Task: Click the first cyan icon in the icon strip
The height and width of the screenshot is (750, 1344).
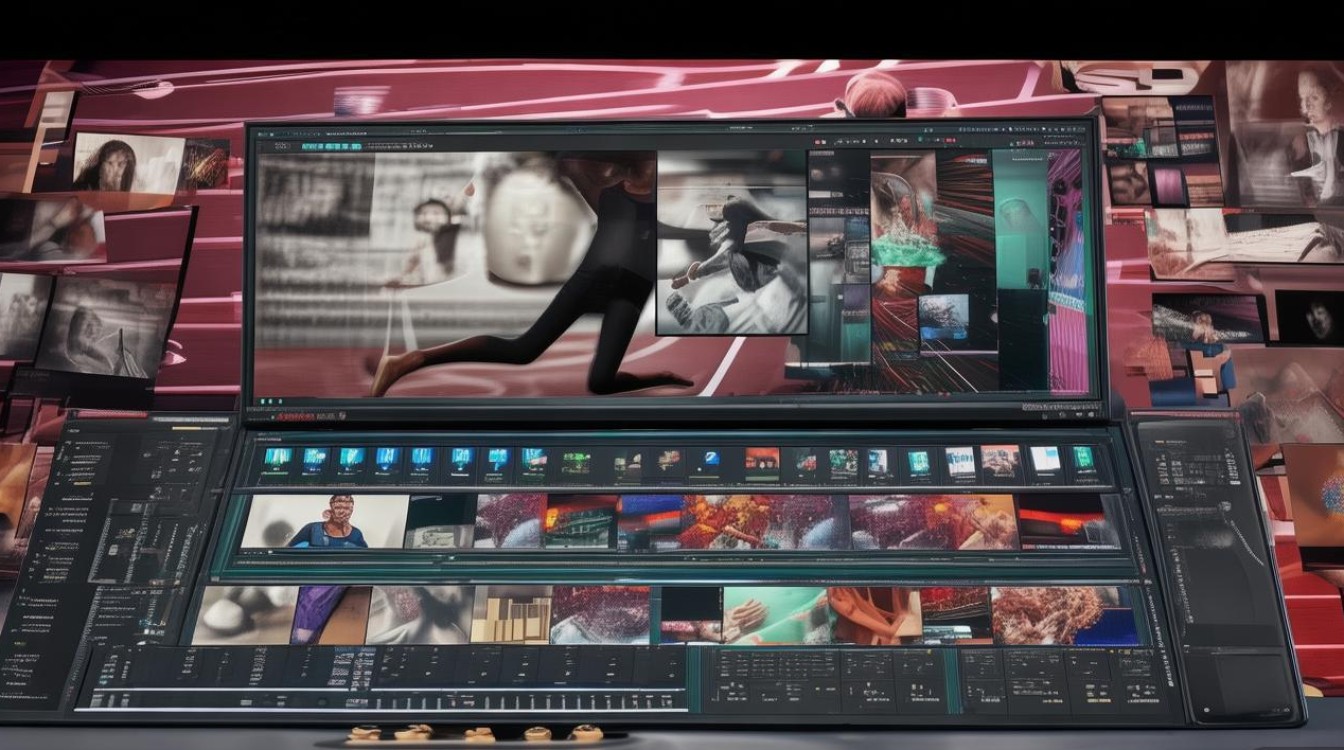Action: click(x=277, y=459)
